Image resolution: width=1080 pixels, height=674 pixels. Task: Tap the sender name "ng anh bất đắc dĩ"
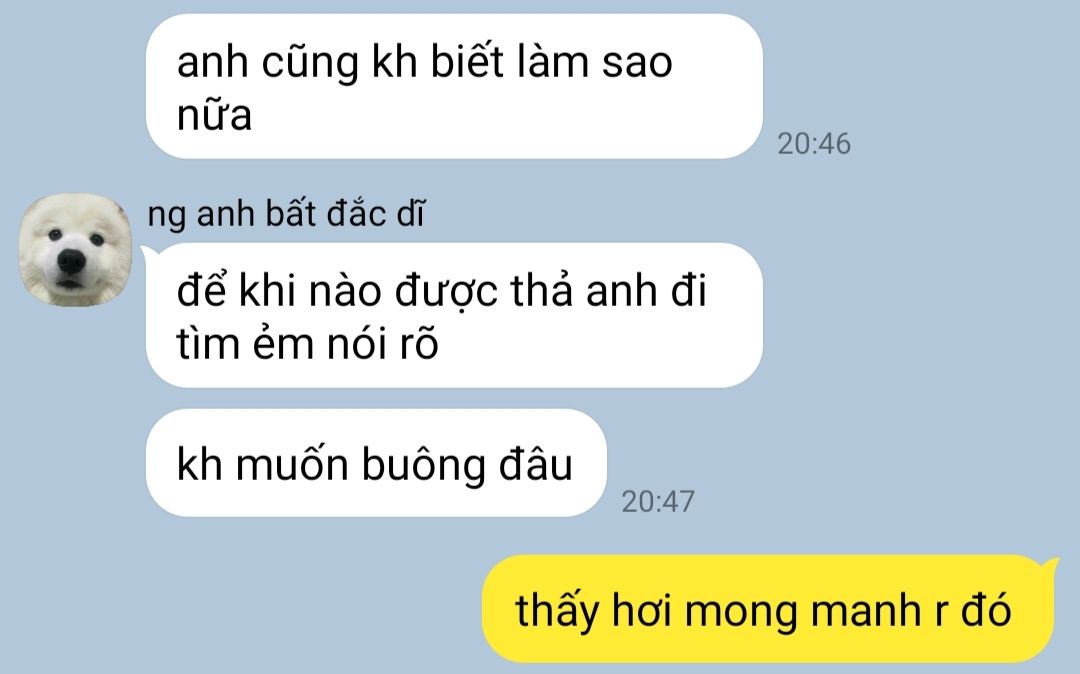coord(286,213)
